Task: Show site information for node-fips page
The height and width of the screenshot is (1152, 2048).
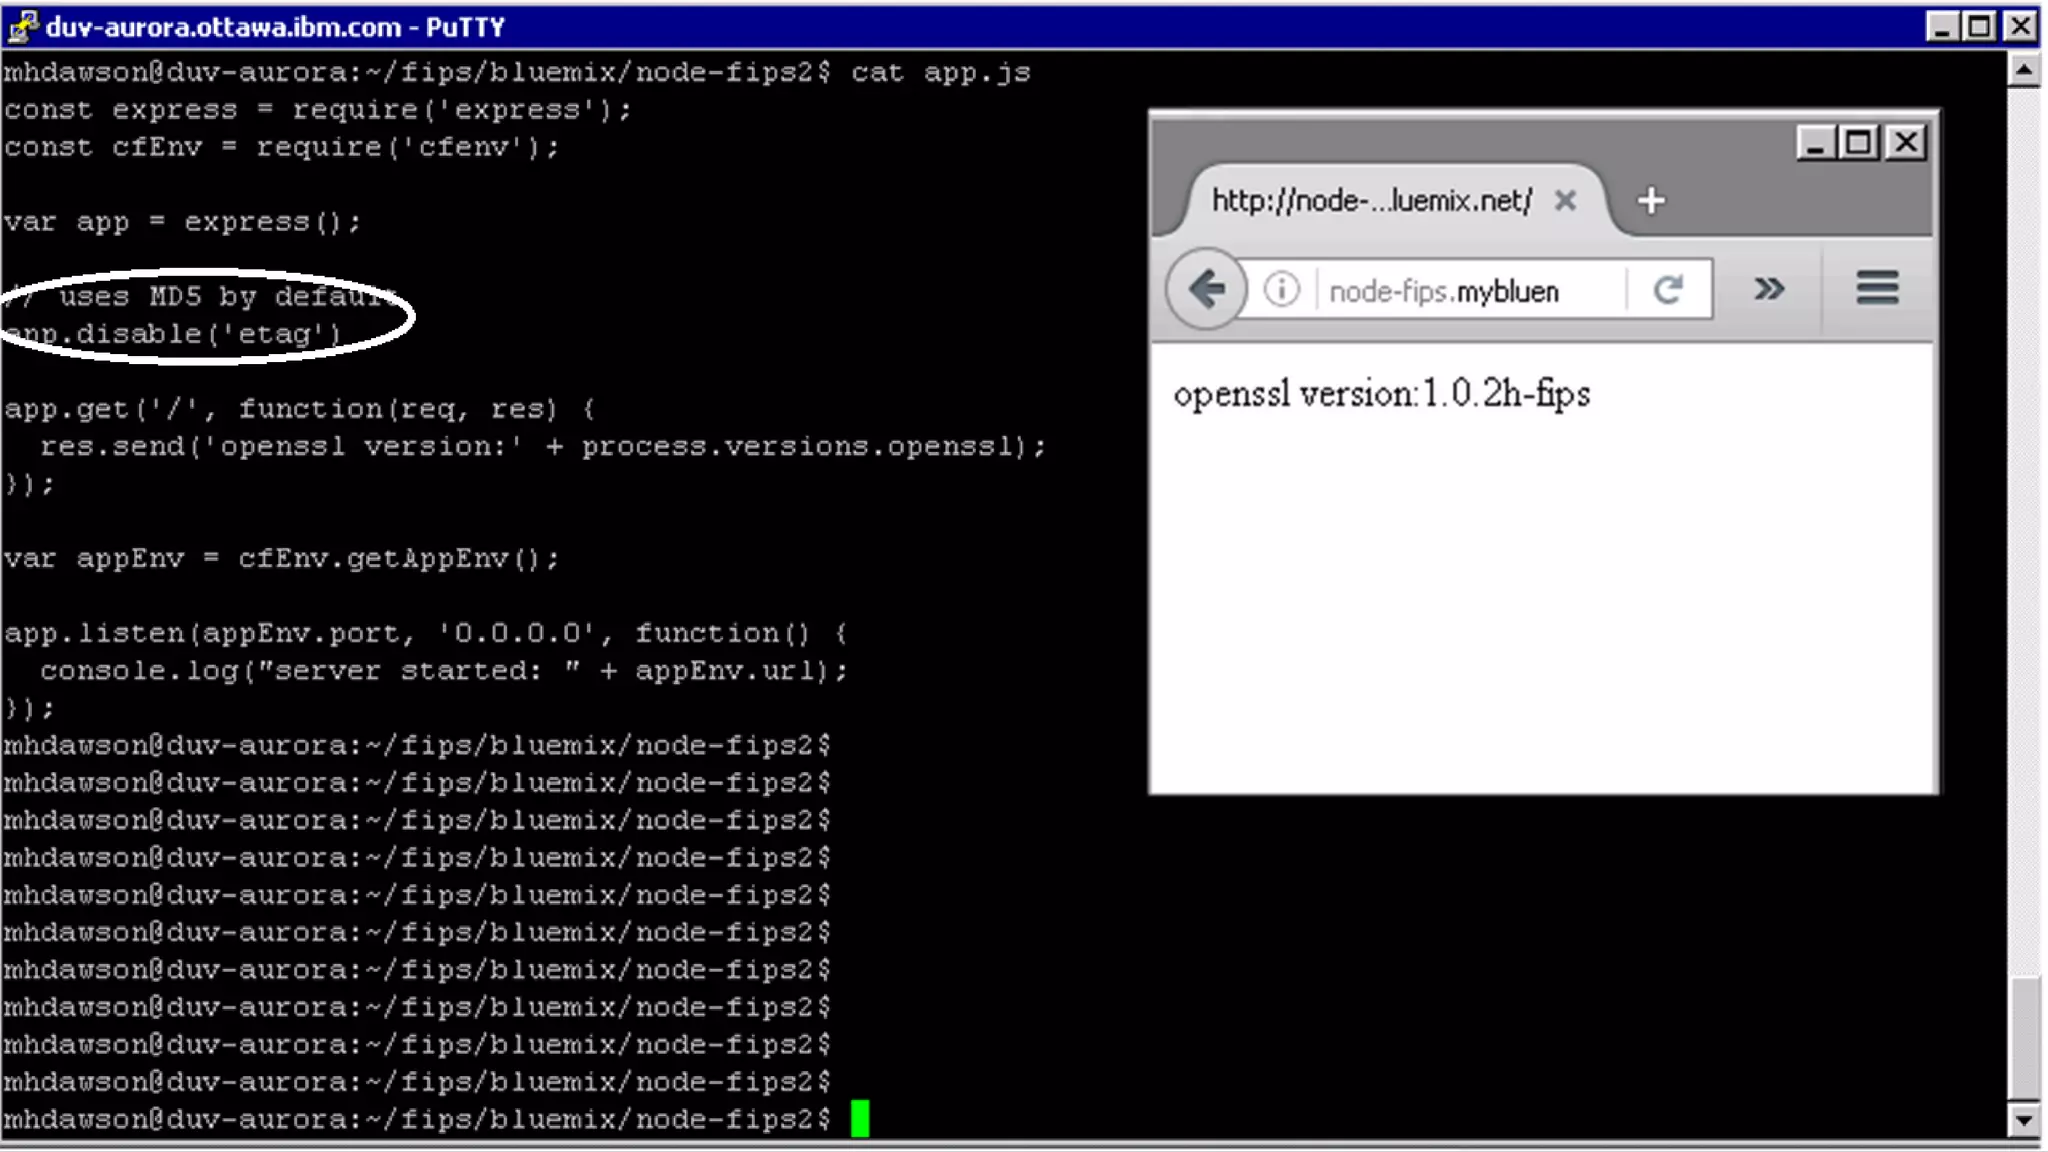Action: point(1281,290)
